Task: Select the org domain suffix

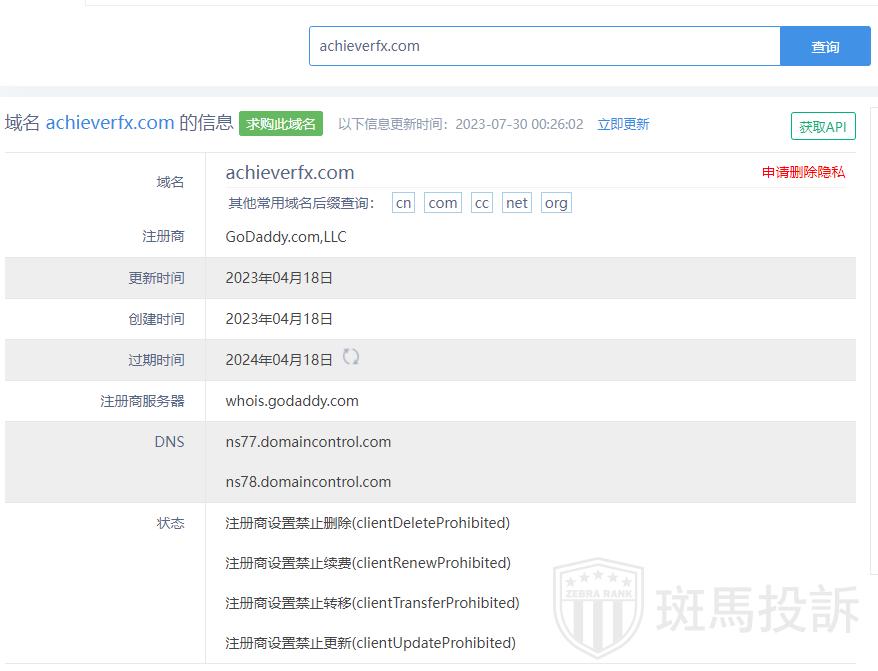Action: (x=556, y=203)
